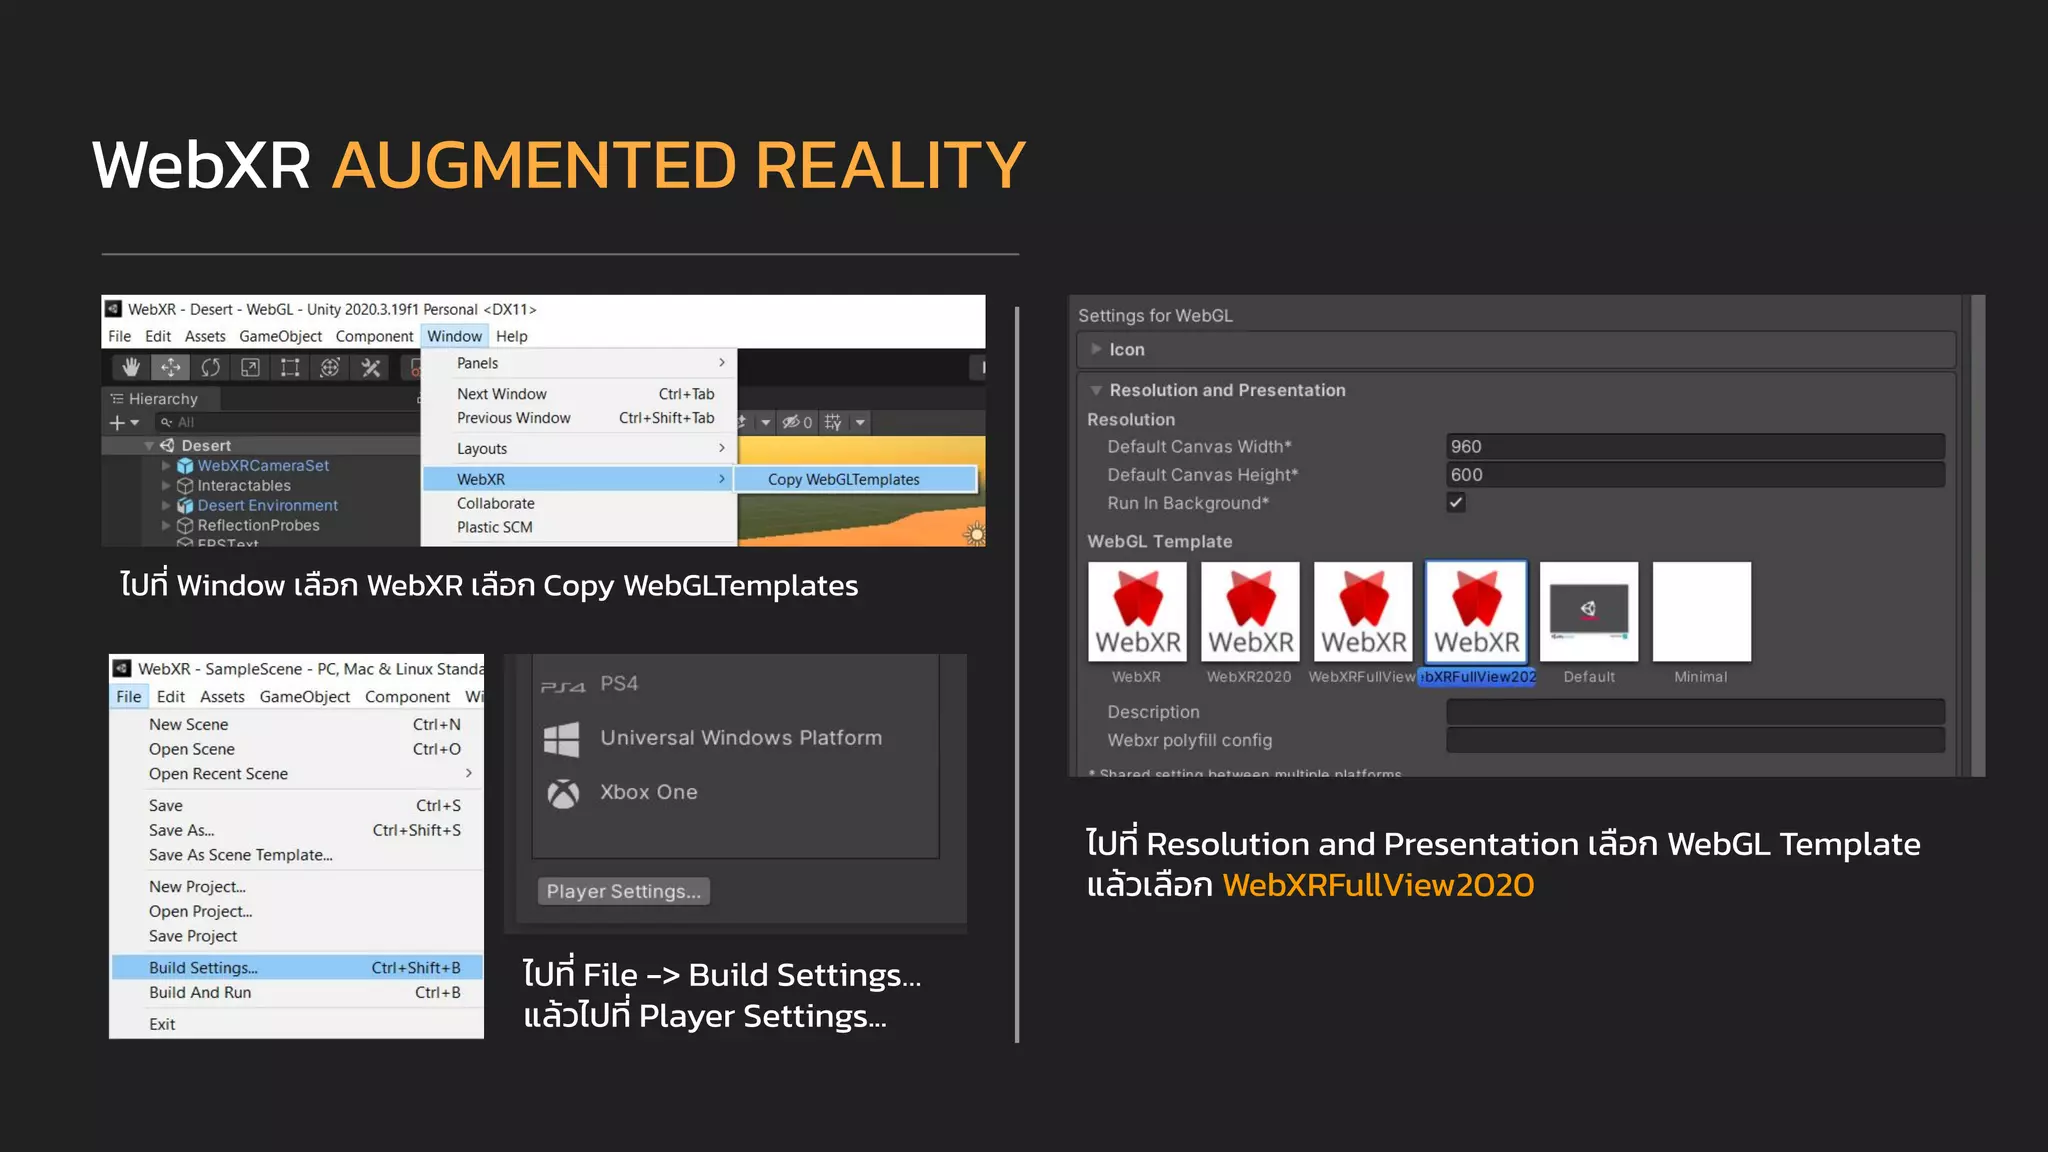Screen dimensions: 2048x1152
Task: Click the Default Canvas Height field
Action: click(1695, 475)
